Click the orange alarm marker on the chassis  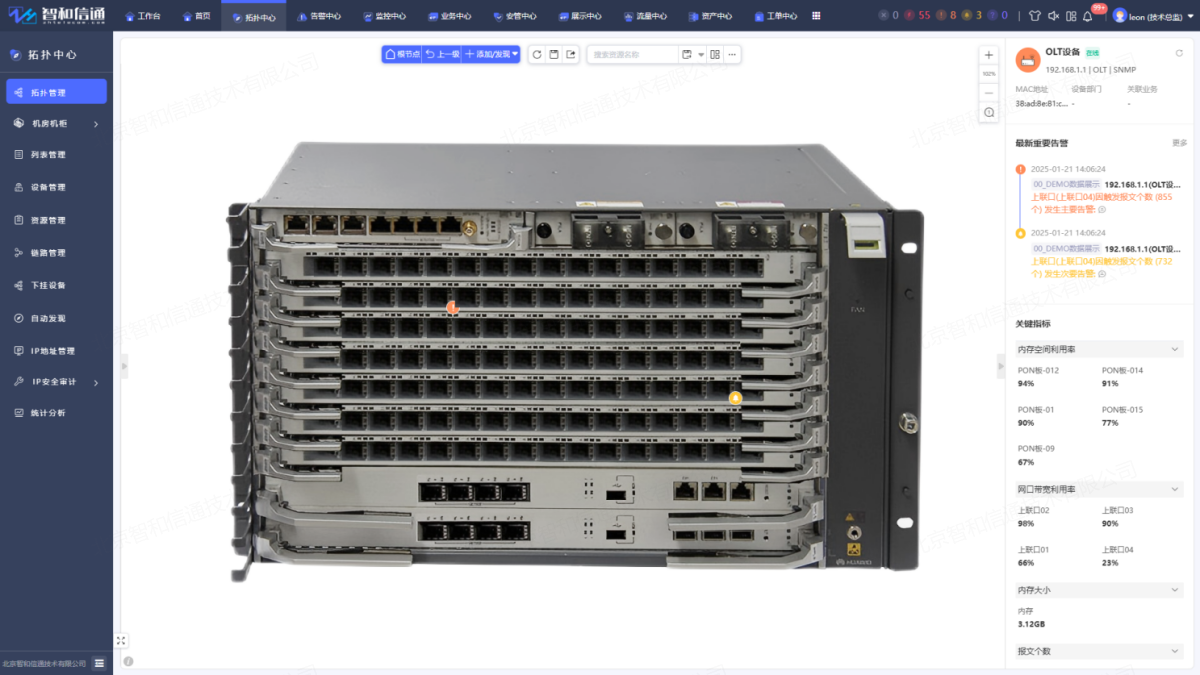pos(453,307)
